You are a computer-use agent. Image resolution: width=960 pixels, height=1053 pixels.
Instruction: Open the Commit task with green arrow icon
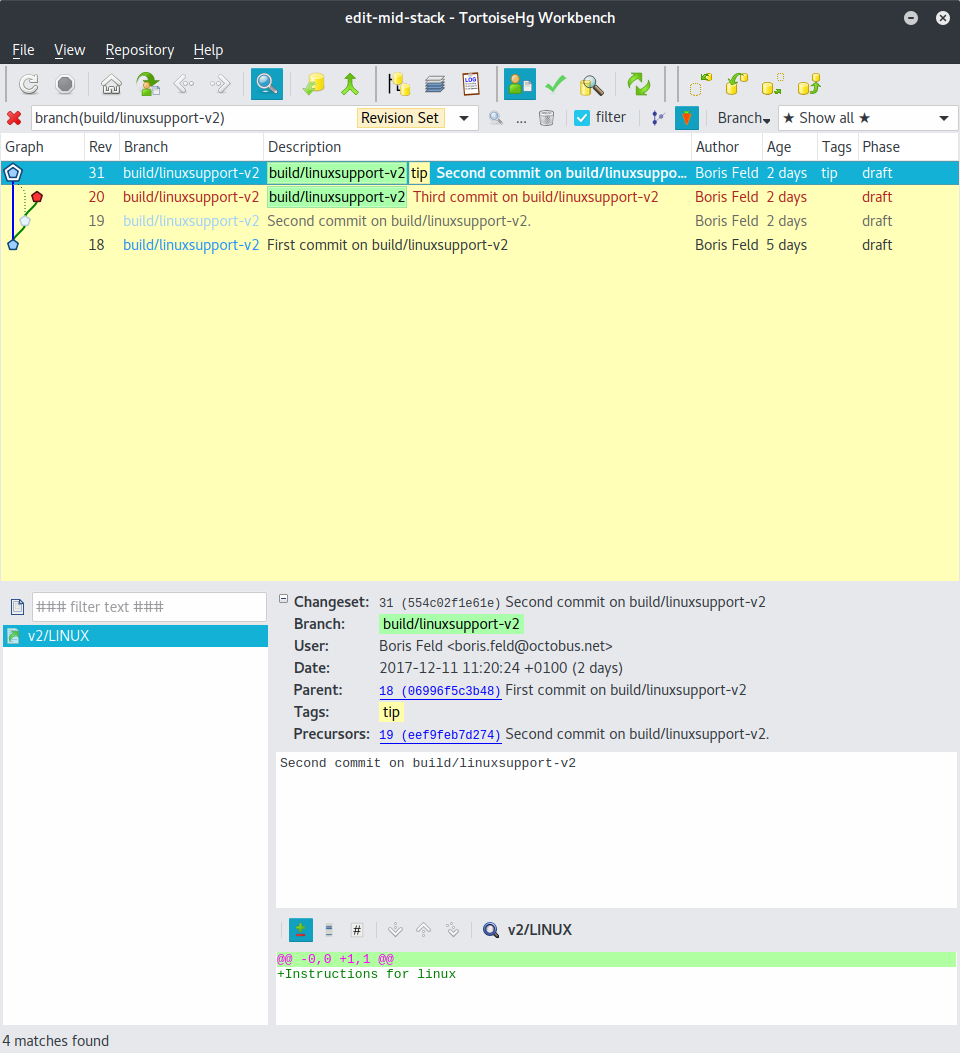[x=350, y=85]
